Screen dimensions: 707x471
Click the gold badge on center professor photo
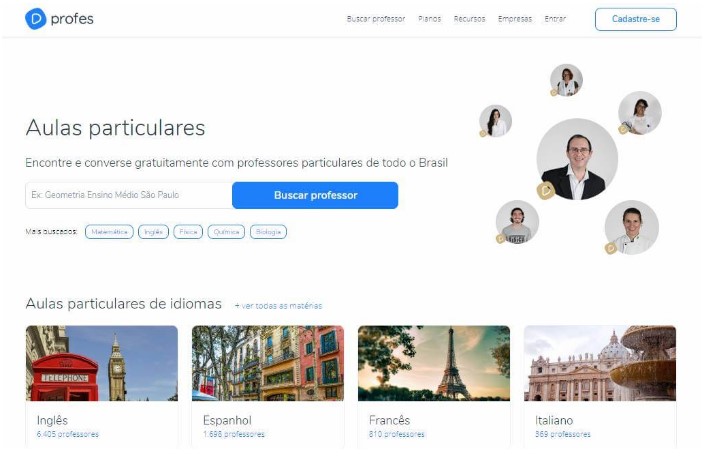546,191
